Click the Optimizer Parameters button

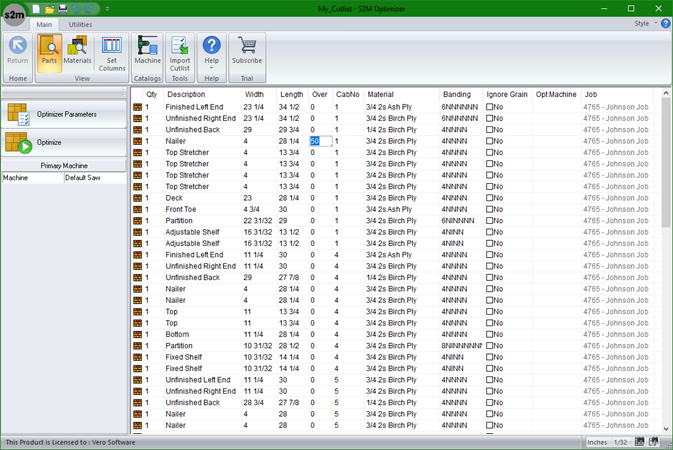(x=64, y=114)
